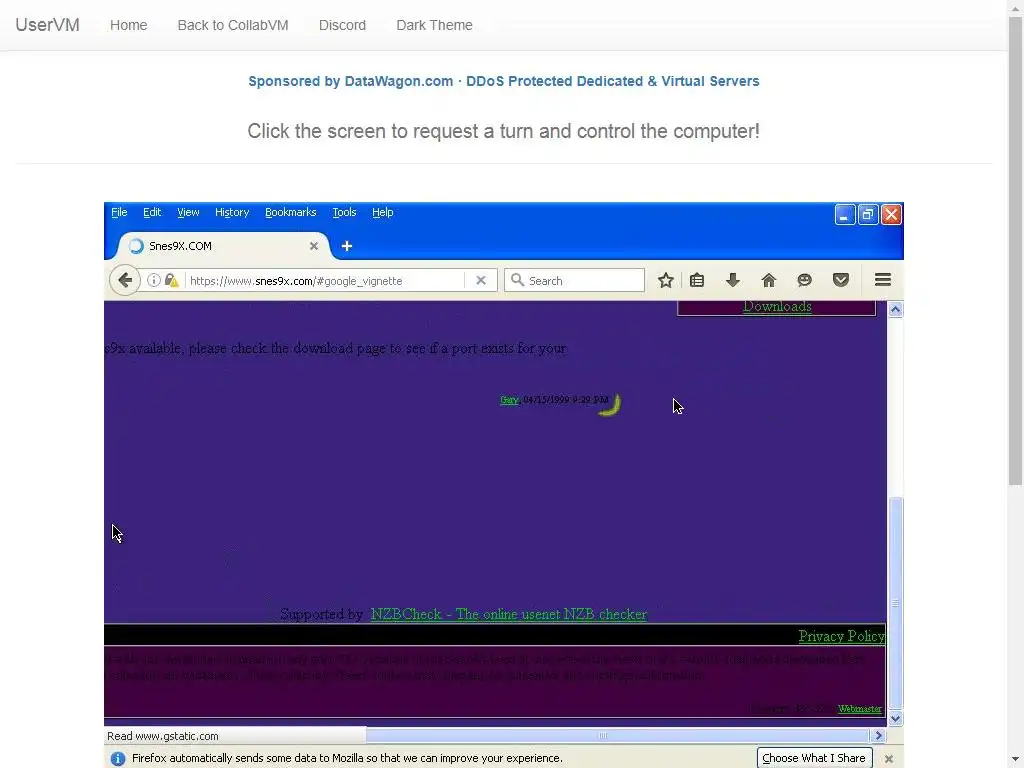Click Choose What I Share button
The width and height of the screenshot is (1024, 768).
[x=814, y=758]
